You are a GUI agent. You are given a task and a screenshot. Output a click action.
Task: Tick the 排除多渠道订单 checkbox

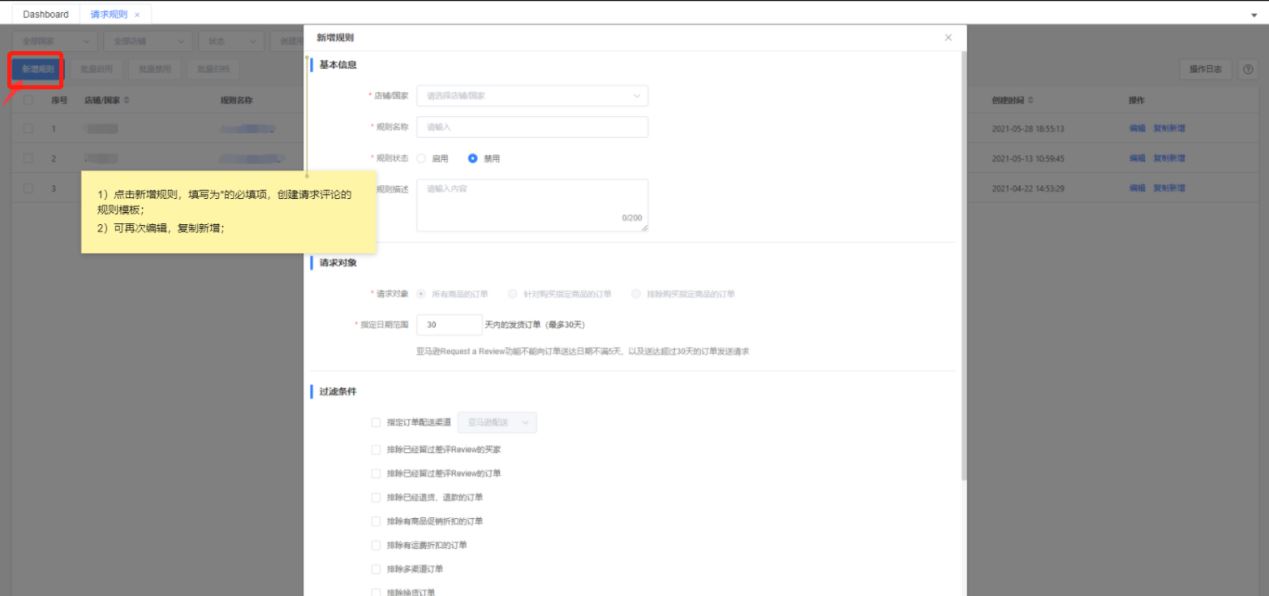pos(376,569)
